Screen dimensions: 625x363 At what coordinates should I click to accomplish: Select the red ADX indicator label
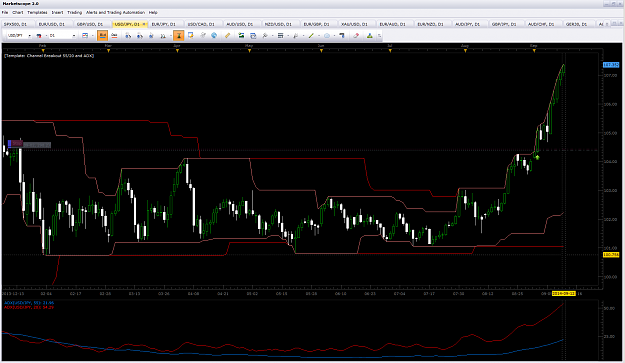tap(29, 308)
